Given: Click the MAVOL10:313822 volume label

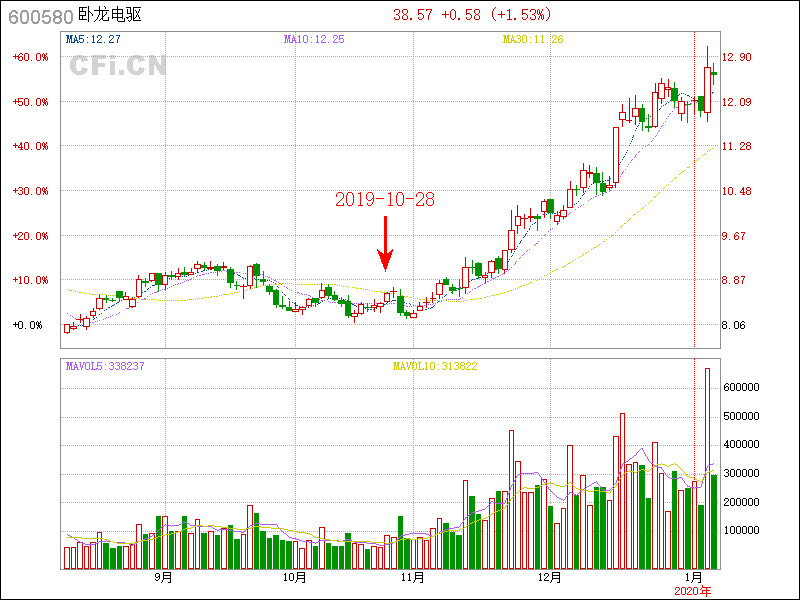Looking at the screenshot, I should (x=435, y=366).
